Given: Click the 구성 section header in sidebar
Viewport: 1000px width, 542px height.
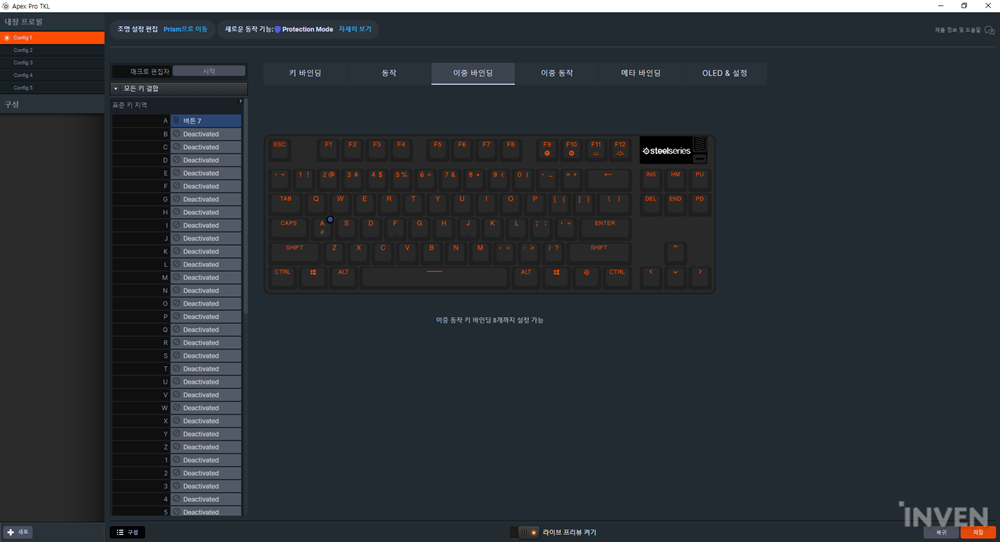Looking at the screenshot, I should click(52, 105).
